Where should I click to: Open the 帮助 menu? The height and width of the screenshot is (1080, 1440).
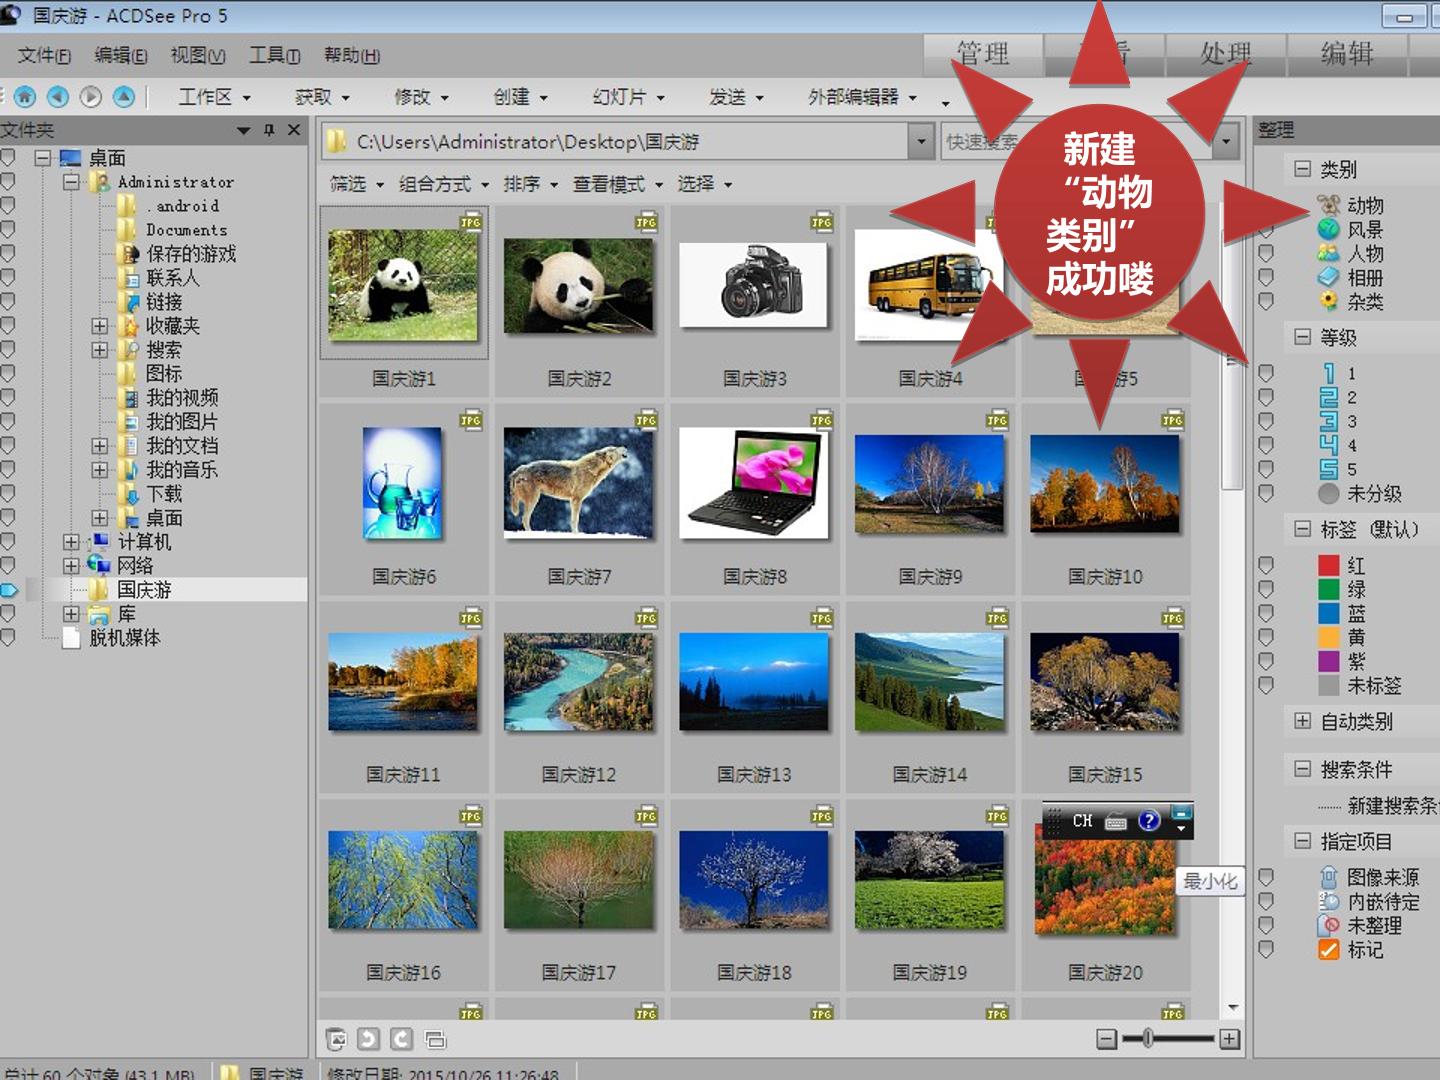point(352,56)
